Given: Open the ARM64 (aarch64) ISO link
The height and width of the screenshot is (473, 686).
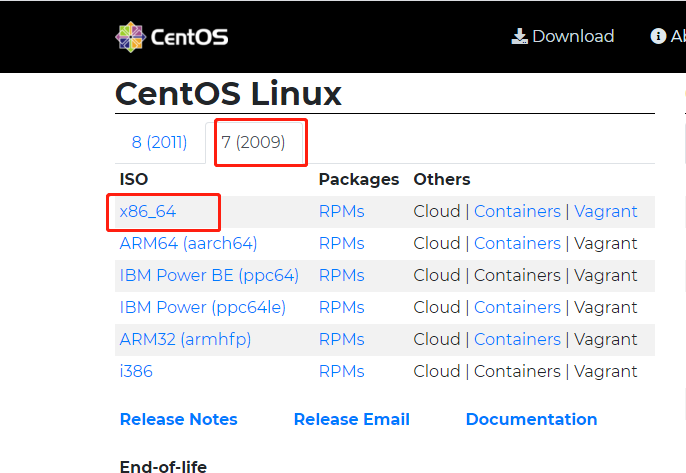Looking at the screenshot, I should (x=188, y=243).
